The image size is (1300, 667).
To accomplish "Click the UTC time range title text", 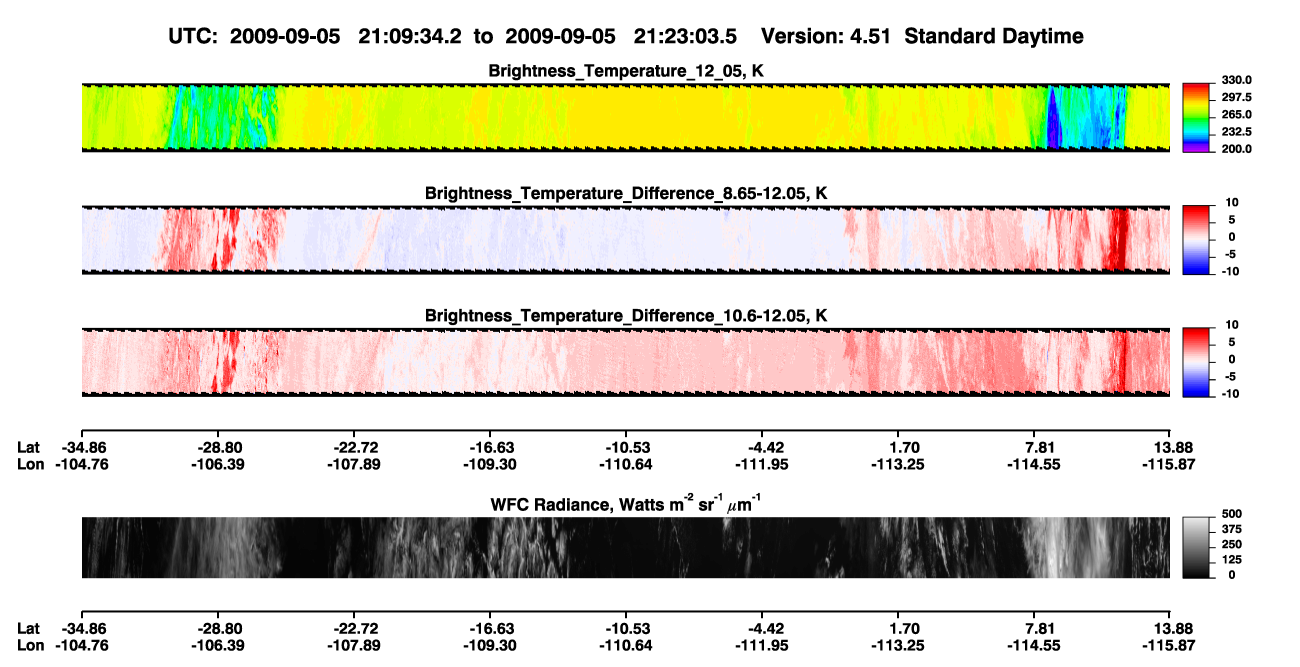I will 455,36.
